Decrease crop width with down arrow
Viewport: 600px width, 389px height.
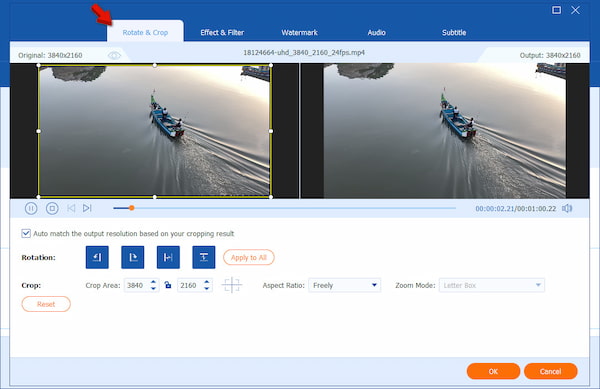pyautogui.click(x=153, y=289)
